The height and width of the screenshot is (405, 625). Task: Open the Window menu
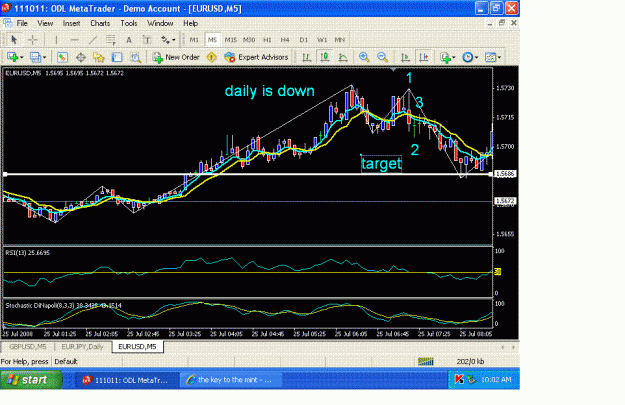pyautogui.click(x=160, y=23)
